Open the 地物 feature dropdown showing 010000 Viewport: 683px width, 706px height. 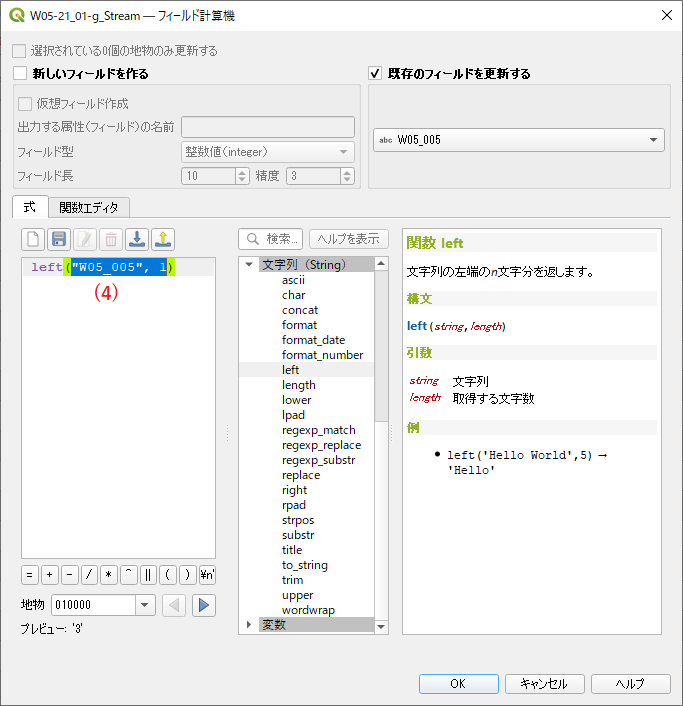pos(145,605)
